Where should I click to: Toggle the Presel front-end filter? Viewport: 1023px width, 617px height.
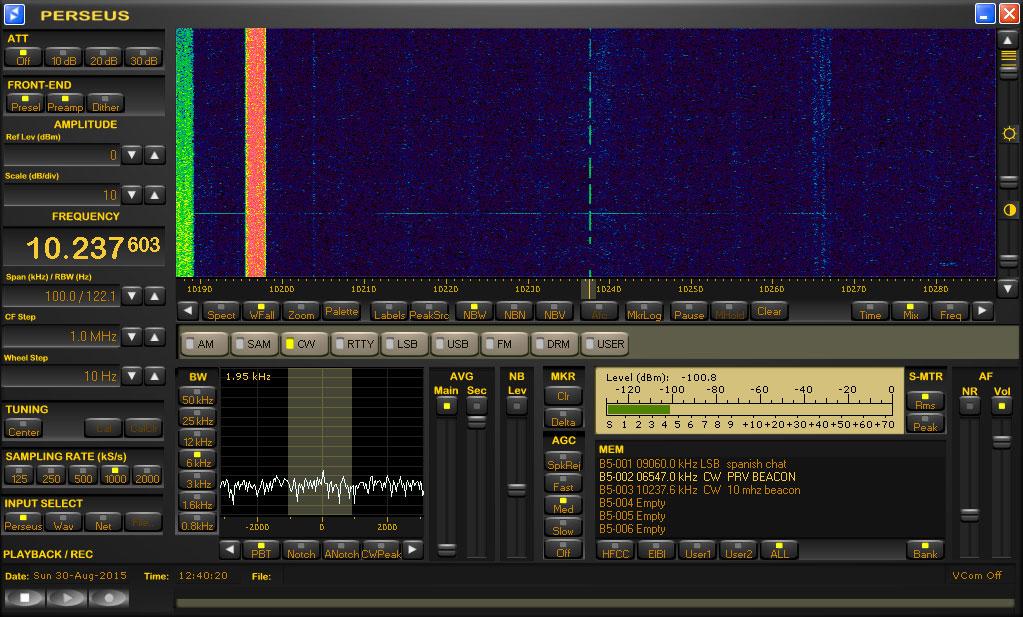point(25,104)
